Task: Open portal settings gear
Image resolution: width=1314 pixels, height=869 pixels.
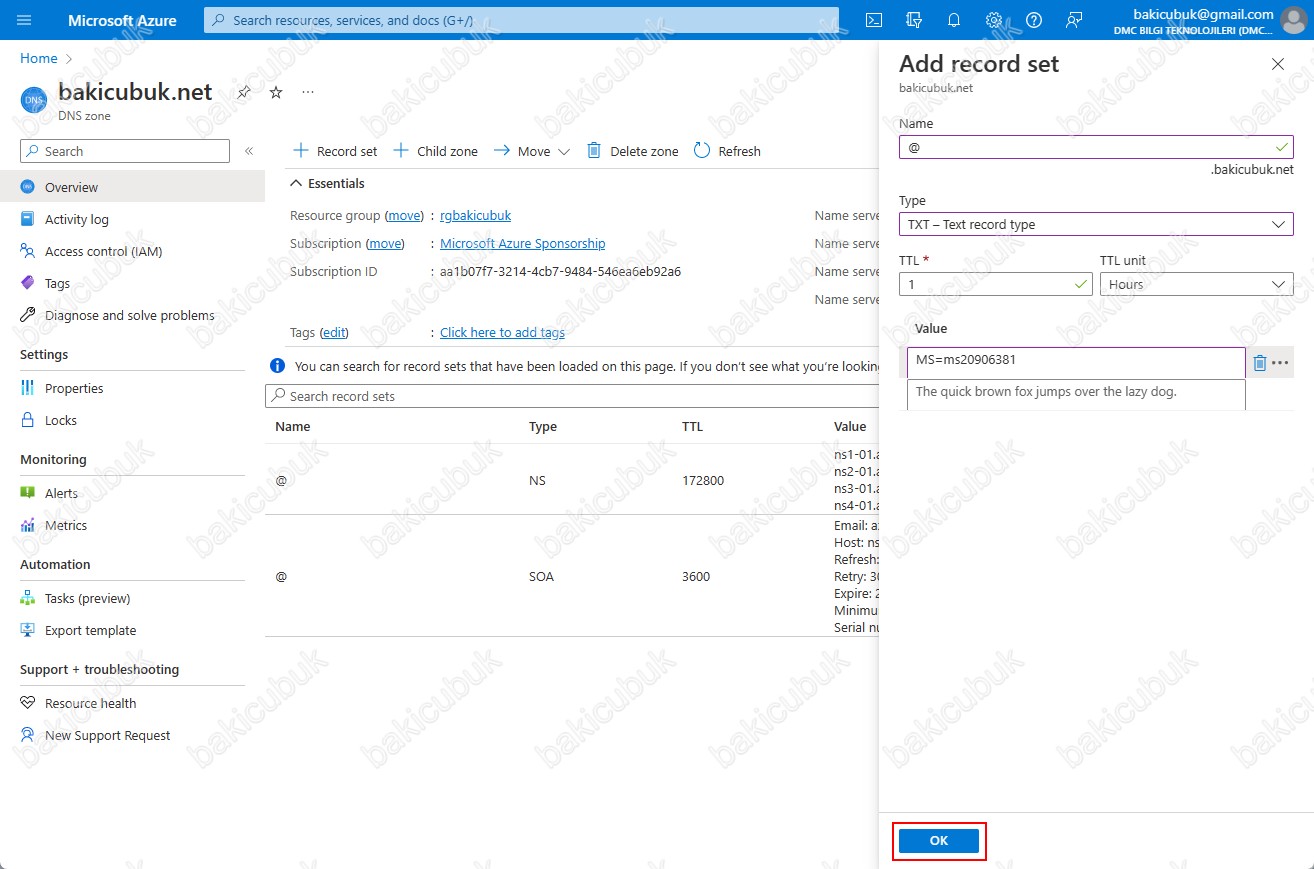Action: click(993, 20)
